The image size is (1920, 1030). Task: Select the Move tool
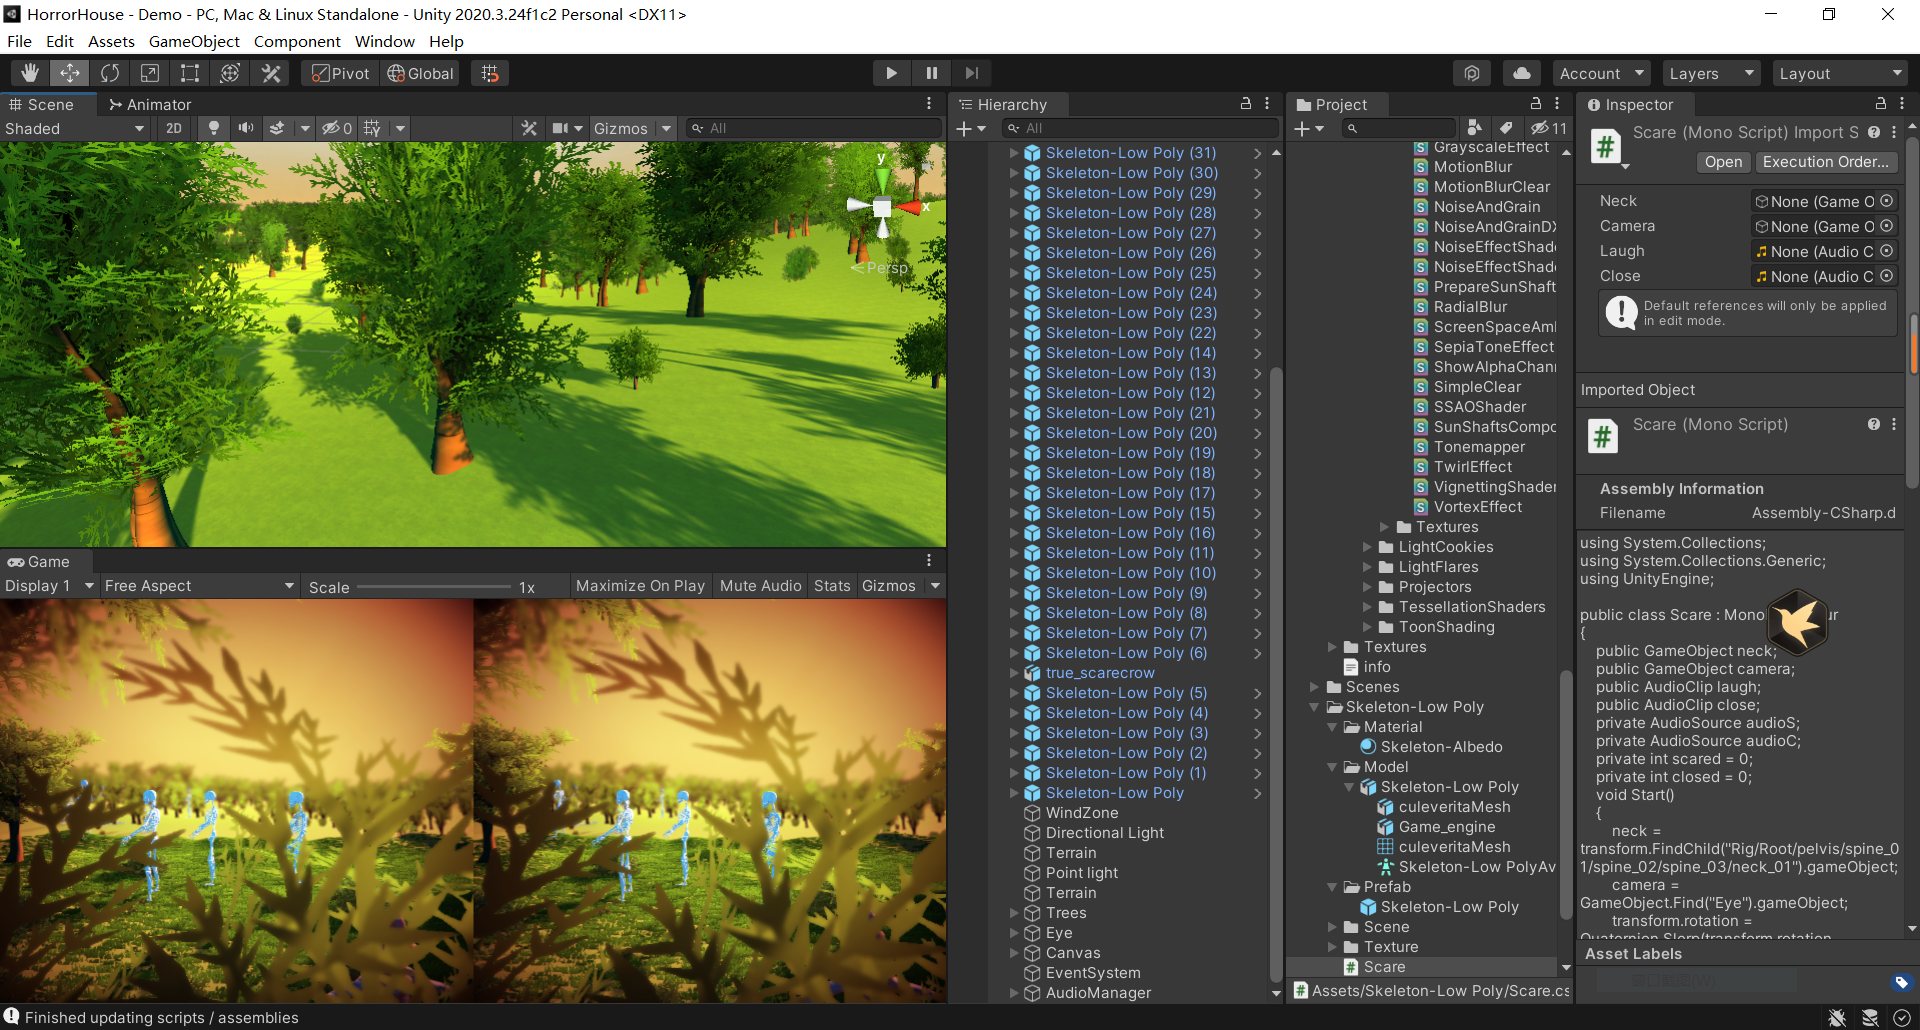[x=70, y=73]
